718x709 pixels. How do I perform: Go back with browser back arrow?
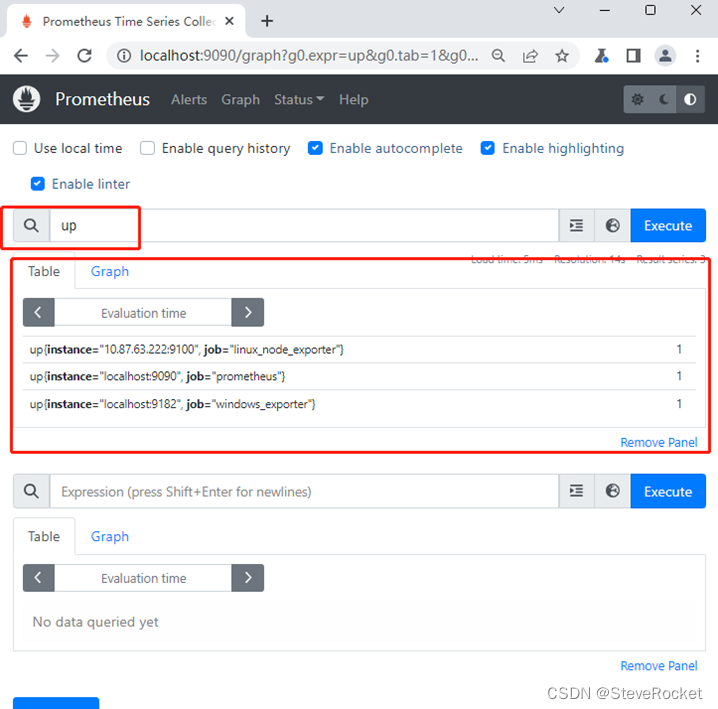coord(21,56)
